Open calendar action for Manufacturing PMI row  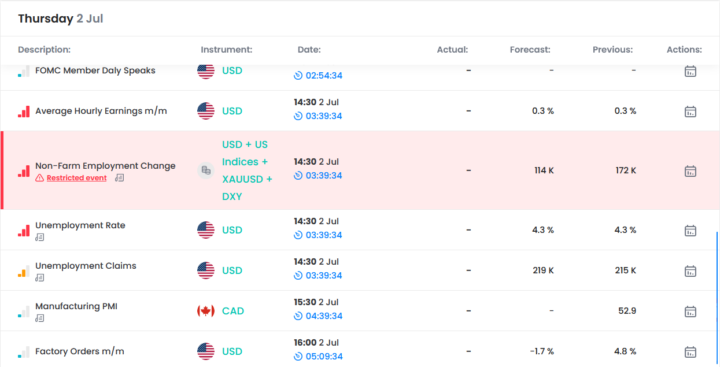pos(690,311)
